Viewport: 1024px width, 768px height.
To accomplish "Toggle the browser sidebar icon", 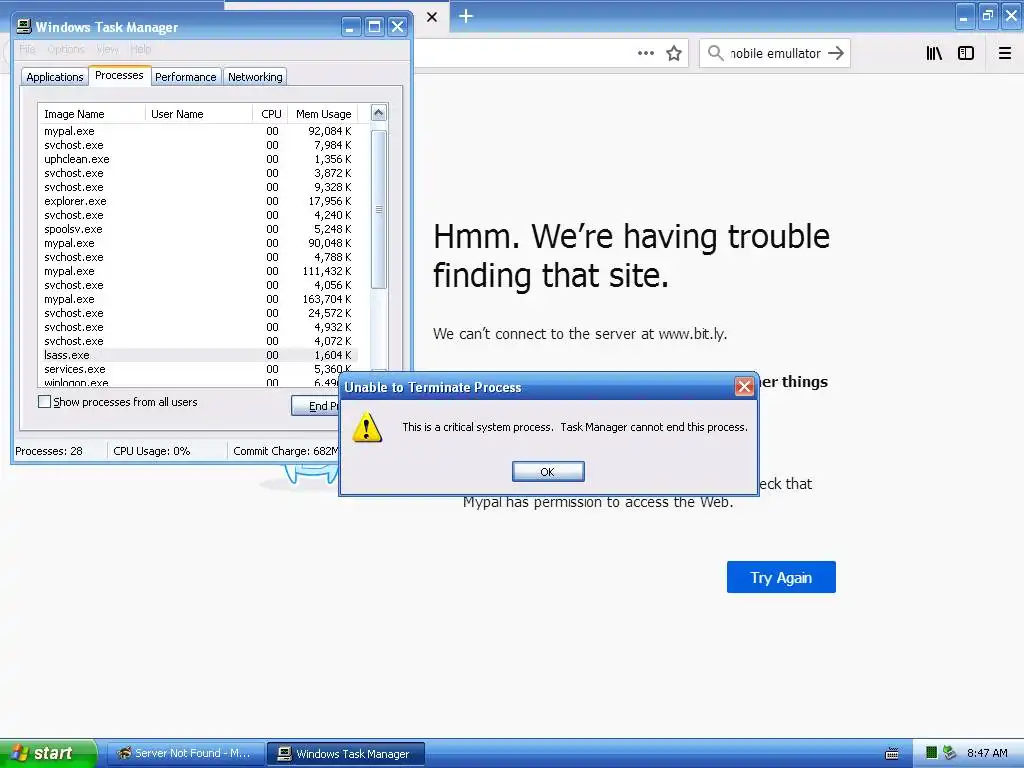I will tap(966, 53).
